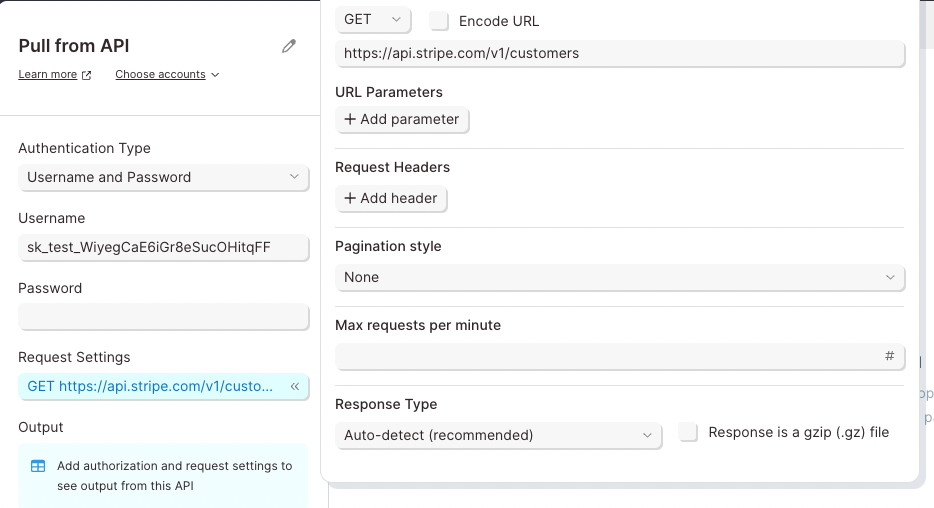Click the pencil edit icon beside the title
934x508 pixels.
point(289,46)
